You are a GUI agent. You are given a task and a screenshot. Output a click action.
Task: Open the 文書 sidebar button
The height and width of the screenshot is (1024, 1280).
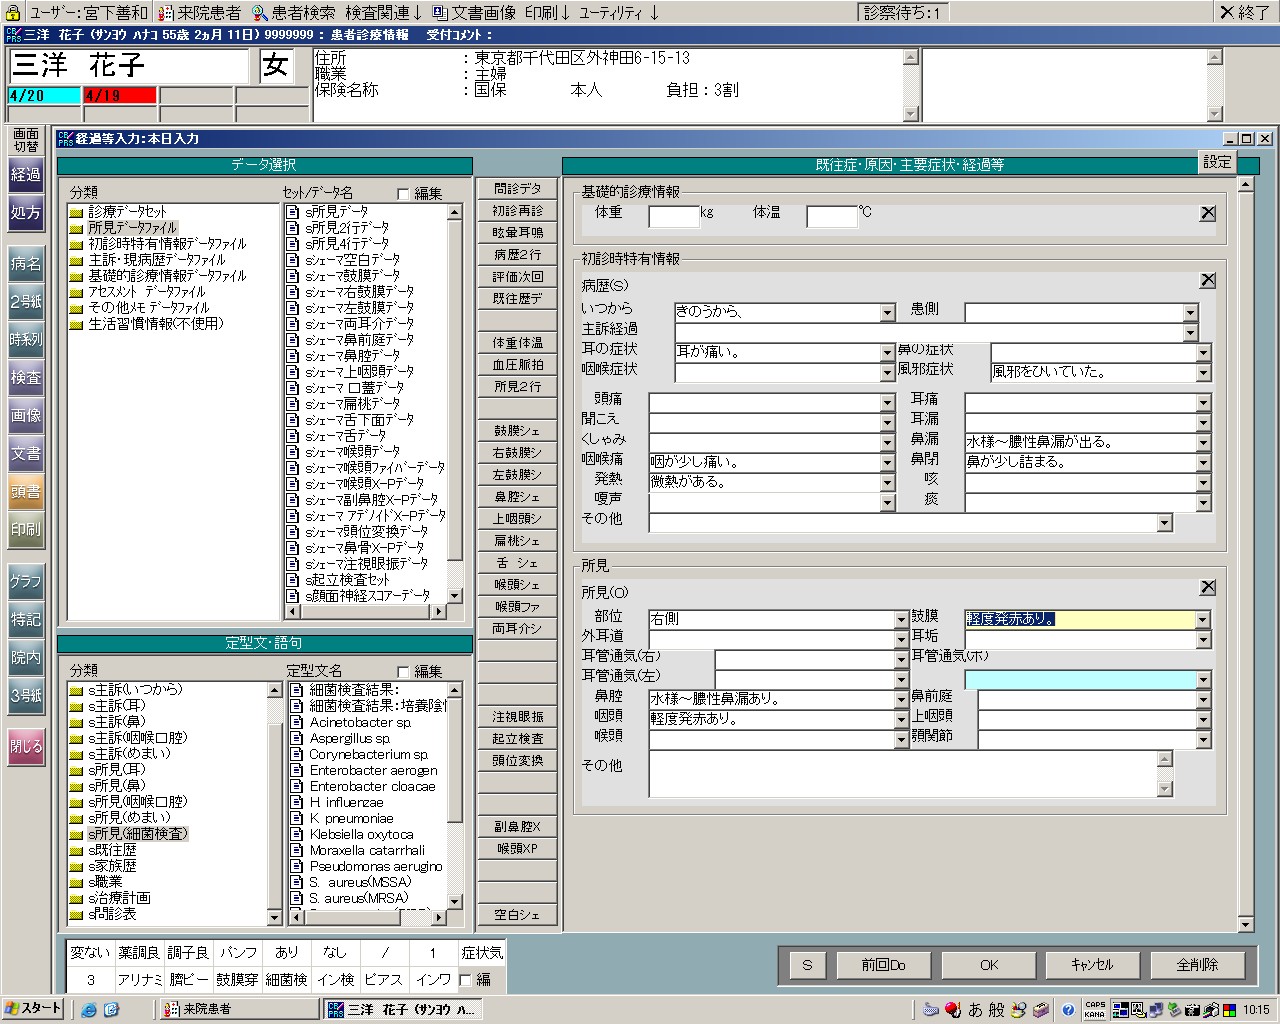(26, 454)
